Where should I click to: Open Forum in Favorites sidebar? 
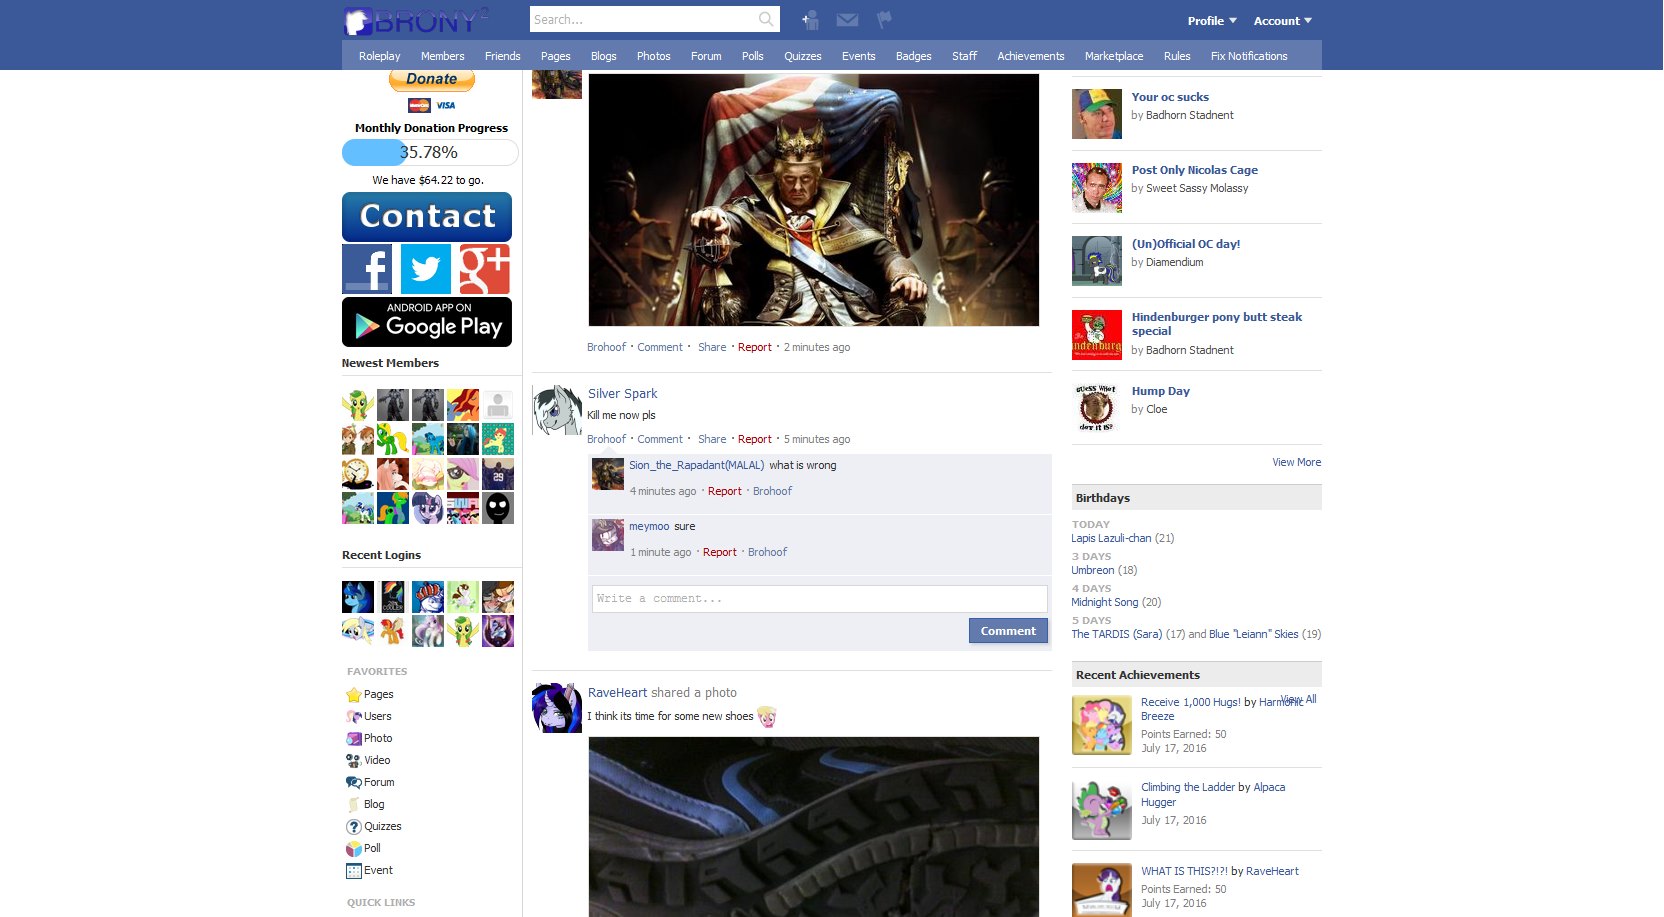tap(379, 782)
